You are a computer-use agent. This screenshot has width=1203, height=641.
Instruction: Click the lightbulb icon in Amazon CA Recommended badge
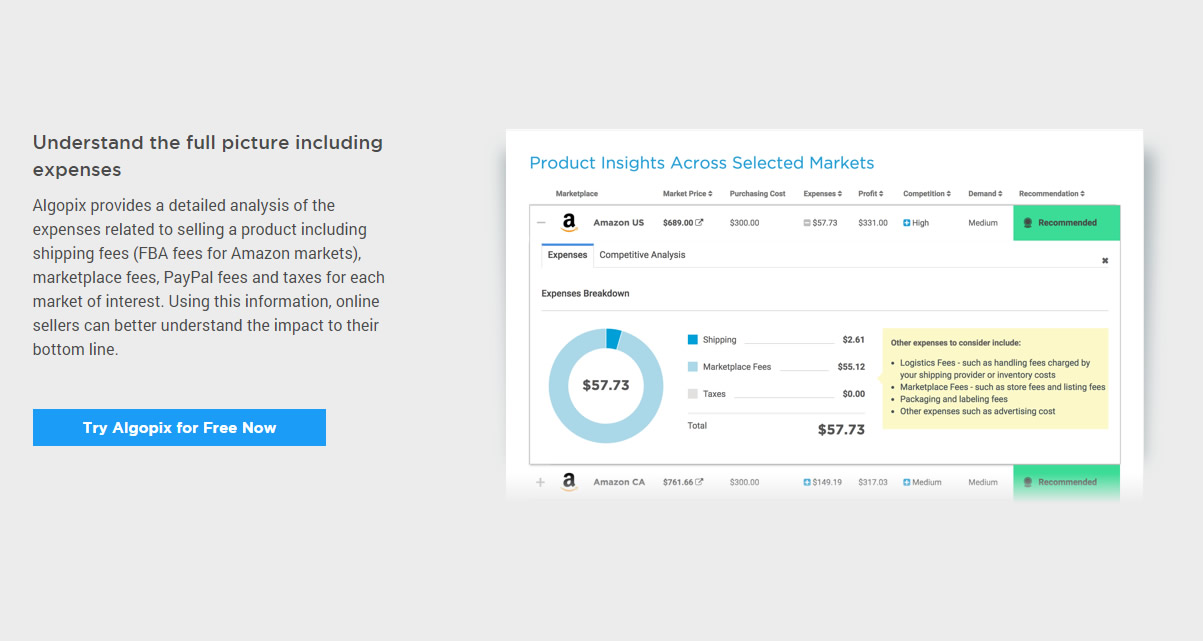point(1028,482)
